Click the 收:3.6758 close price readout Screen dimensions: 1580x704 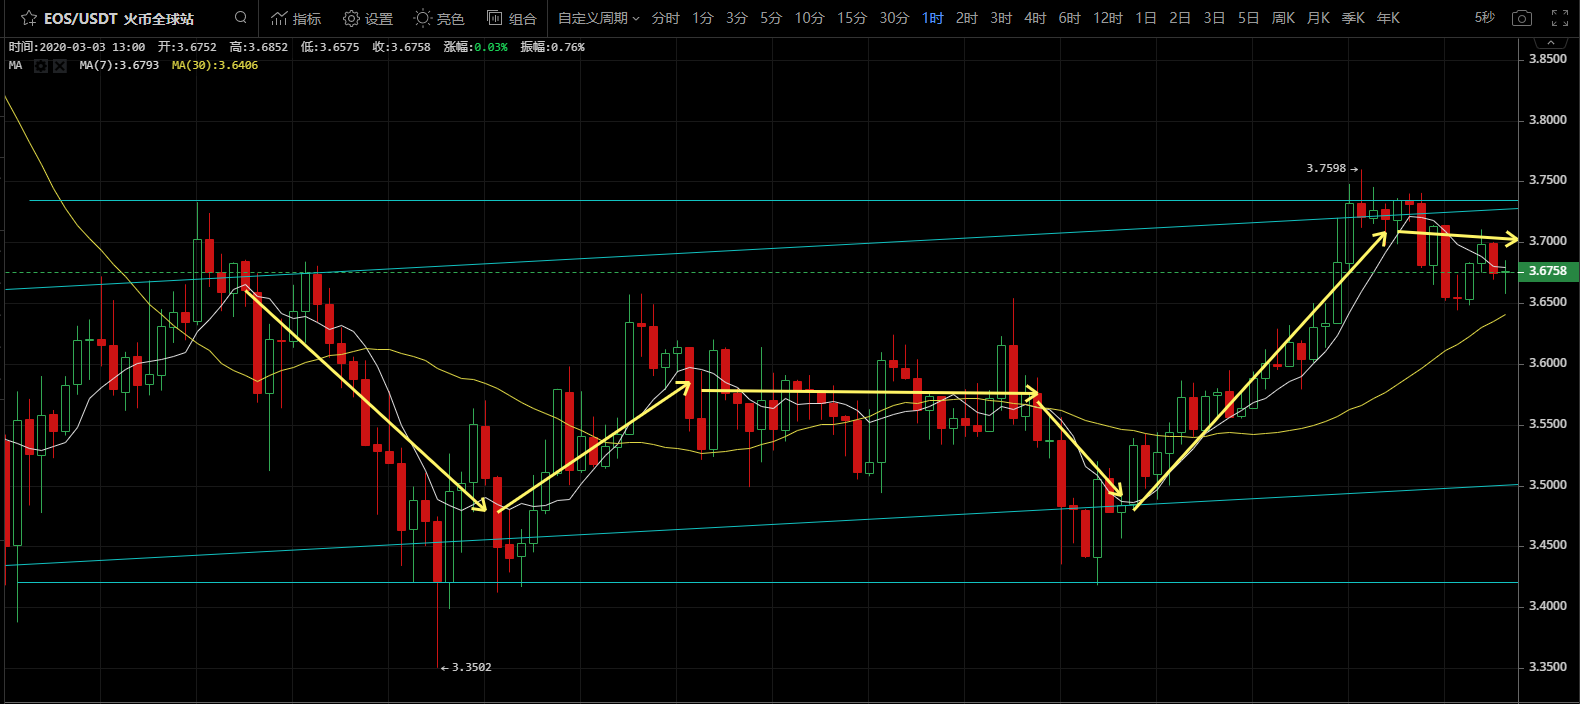click(x=401, y=47)
